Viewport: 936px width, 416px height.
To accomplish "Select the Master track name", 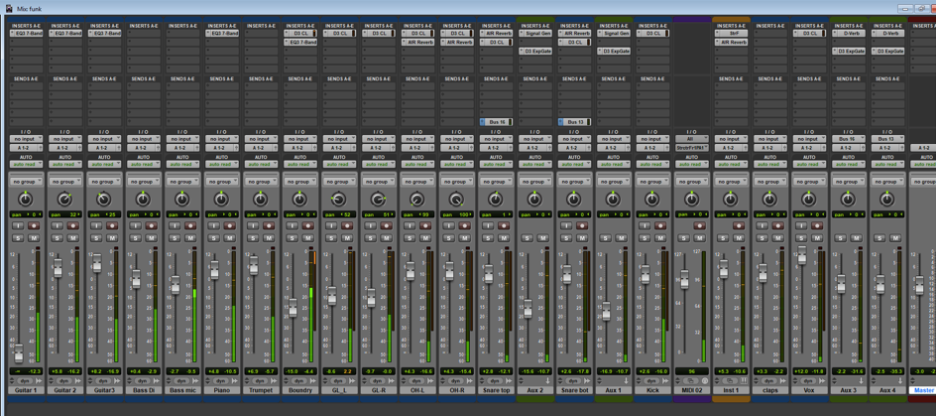I will tap(923, 390).
